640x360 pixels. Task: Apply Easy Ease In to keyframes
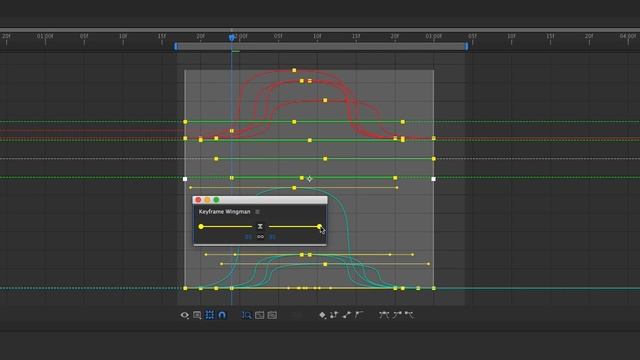click(397, 315)
